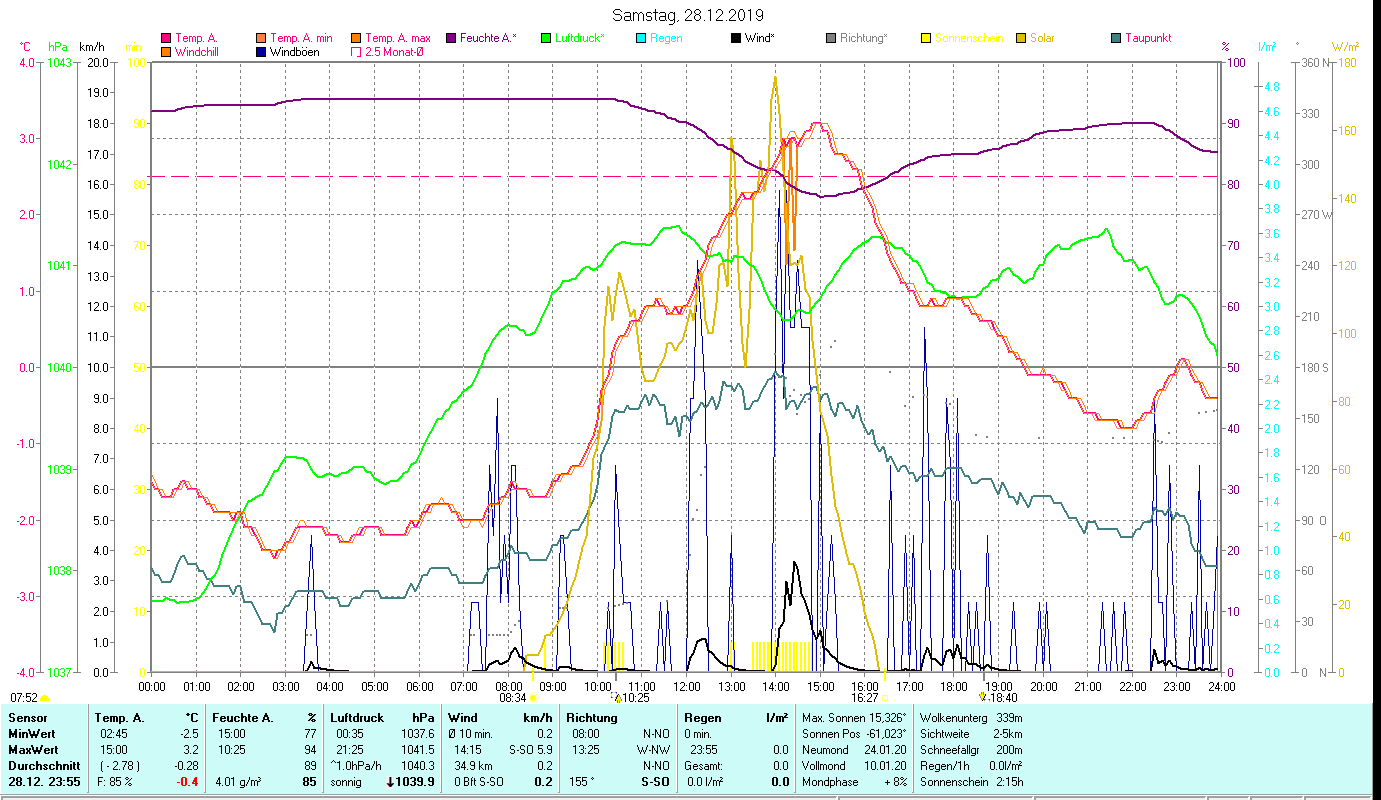Click the purple Feuchte A.* legend square

point(451,38)
